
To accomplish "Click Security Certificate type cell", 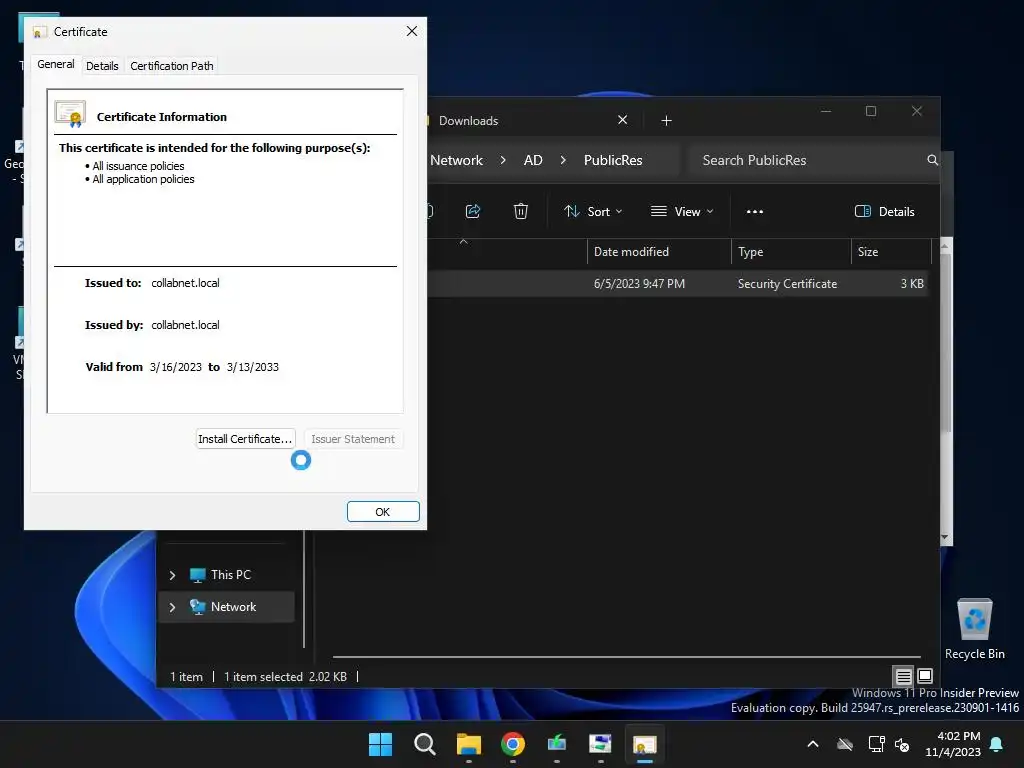I will (787, 283).
